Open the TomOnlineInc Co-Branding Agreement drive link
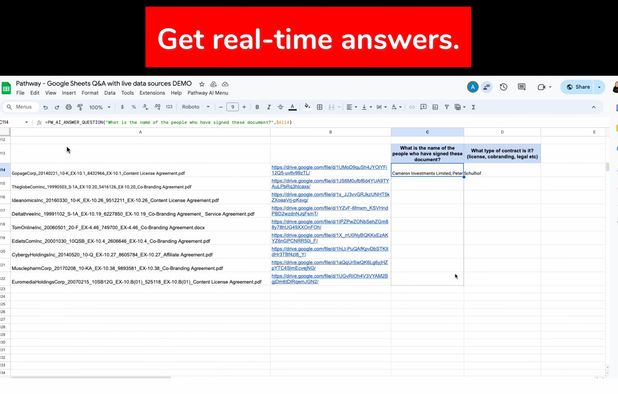The image size is (618, 394). [x=330, y=225]
